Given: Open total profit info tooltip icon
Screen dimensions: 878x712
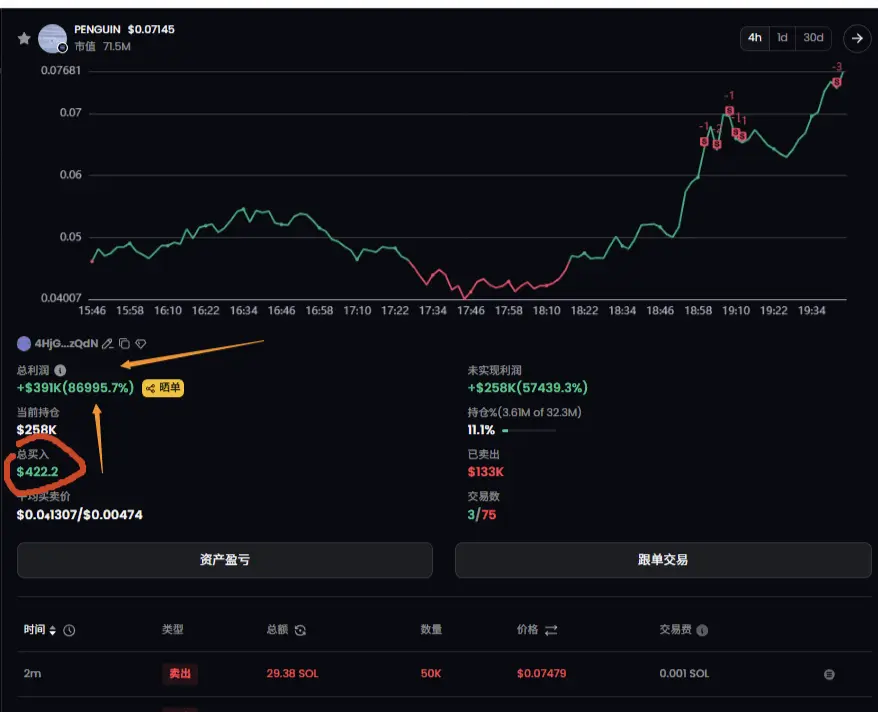Looking at the screenshot, I should [x=60, y=370].
